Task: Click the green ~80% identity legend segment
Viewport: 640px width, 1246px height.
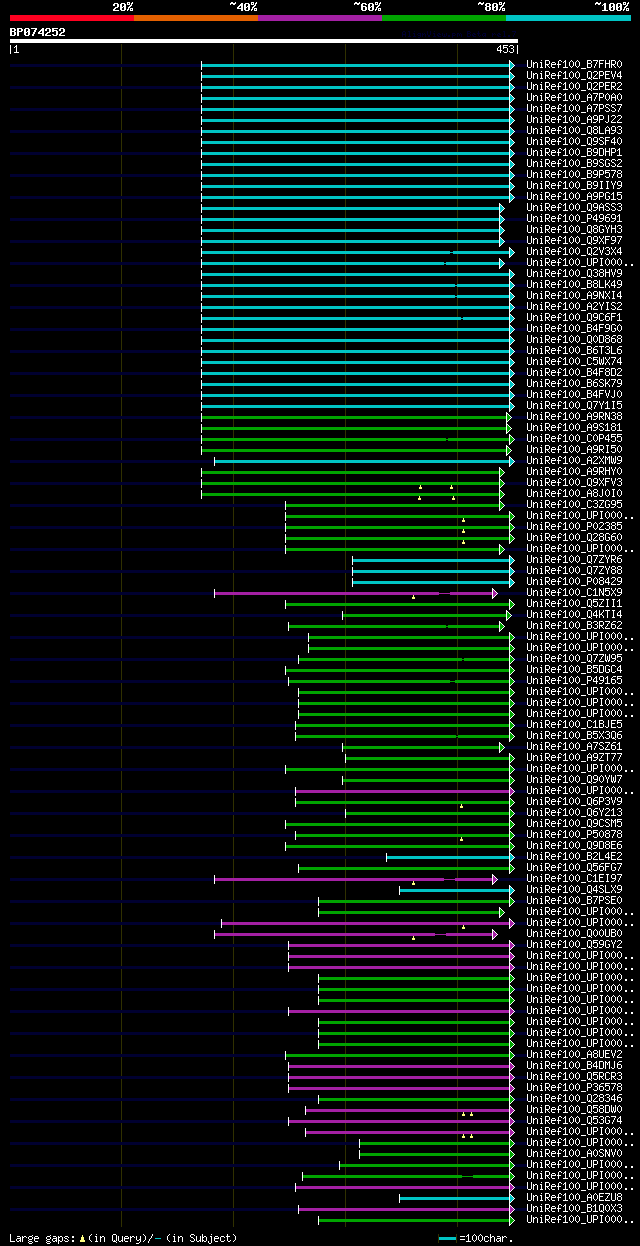Action: point(444,17)
